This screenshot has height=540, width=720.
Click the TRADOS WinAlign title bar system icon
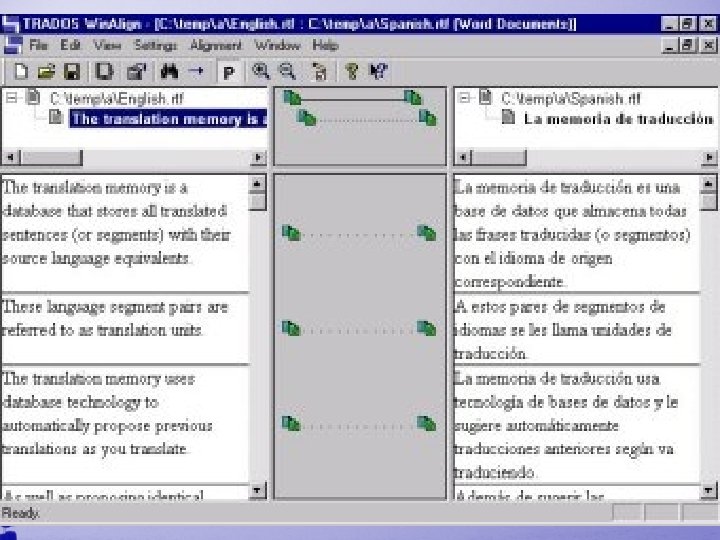click(x=10, y=24)
